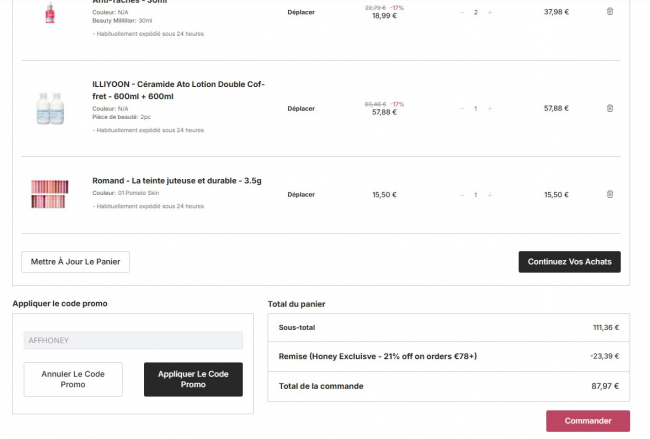The height and width of the screenshot is (439, 650).
Task: Increase quantity of Romand lip tint
Action: 490,194
